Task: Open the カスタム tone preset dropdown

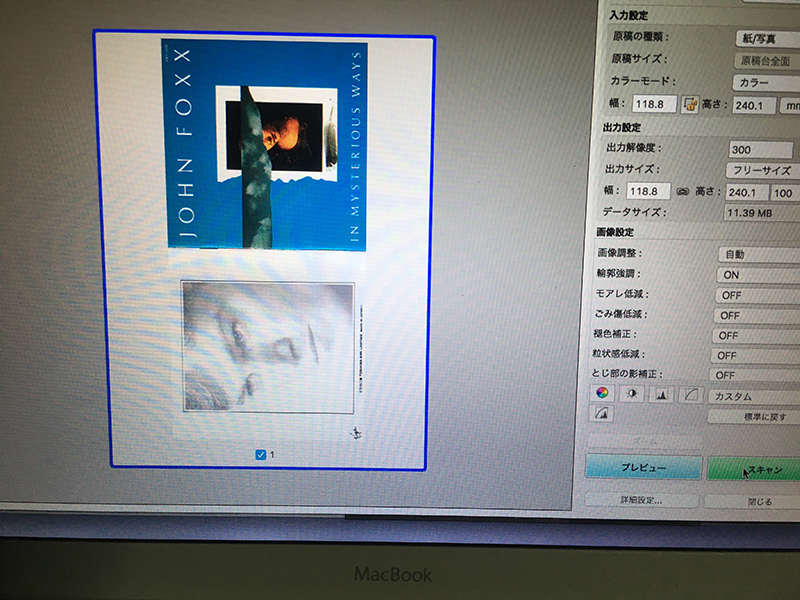Action: coord(754,396)
